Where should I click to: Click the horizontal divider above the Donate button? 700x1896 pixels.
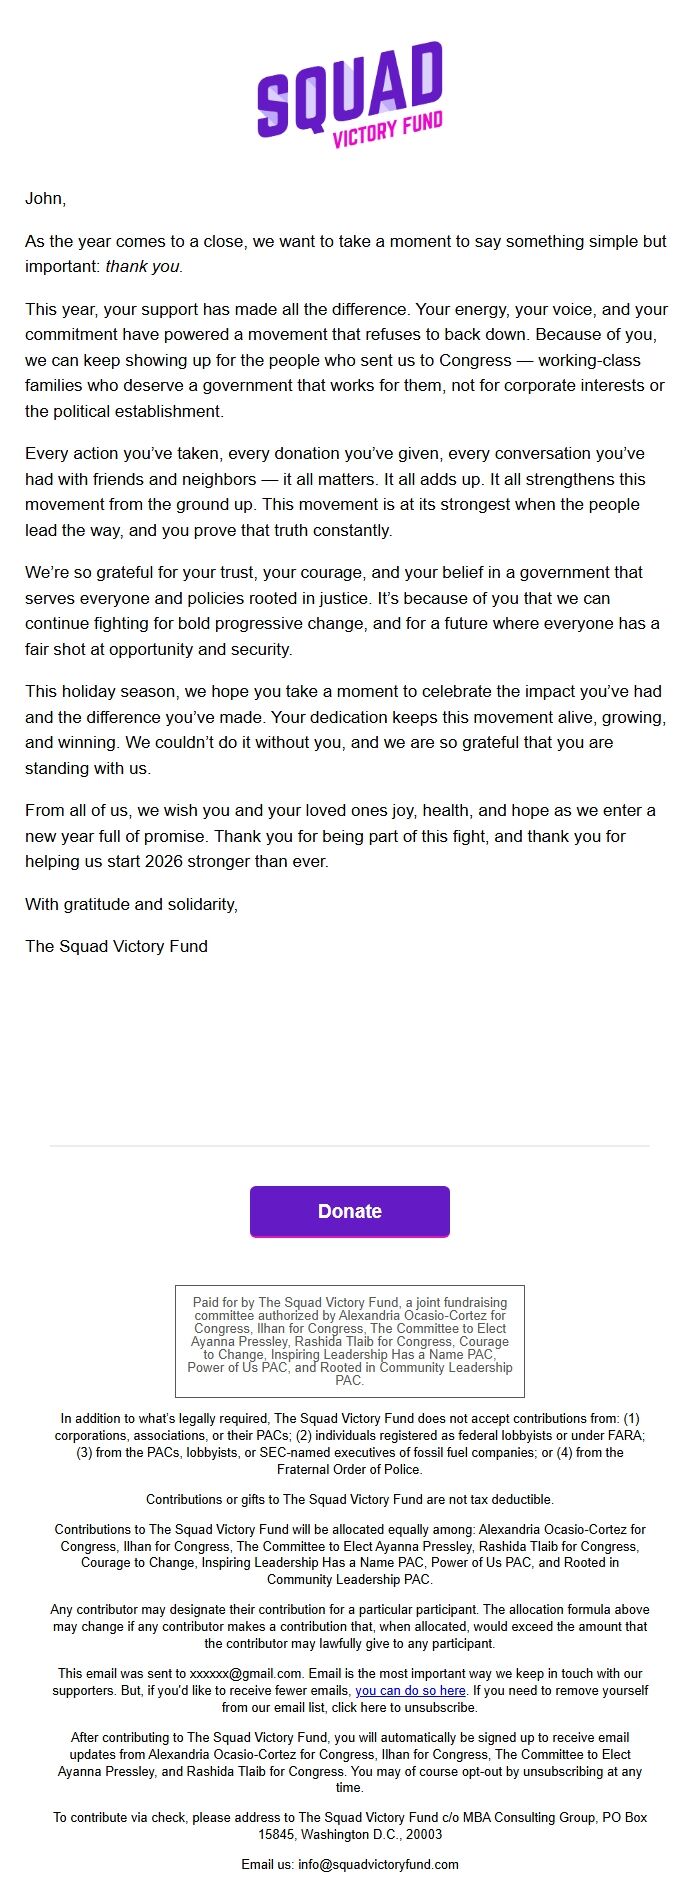coord(350,1146)
